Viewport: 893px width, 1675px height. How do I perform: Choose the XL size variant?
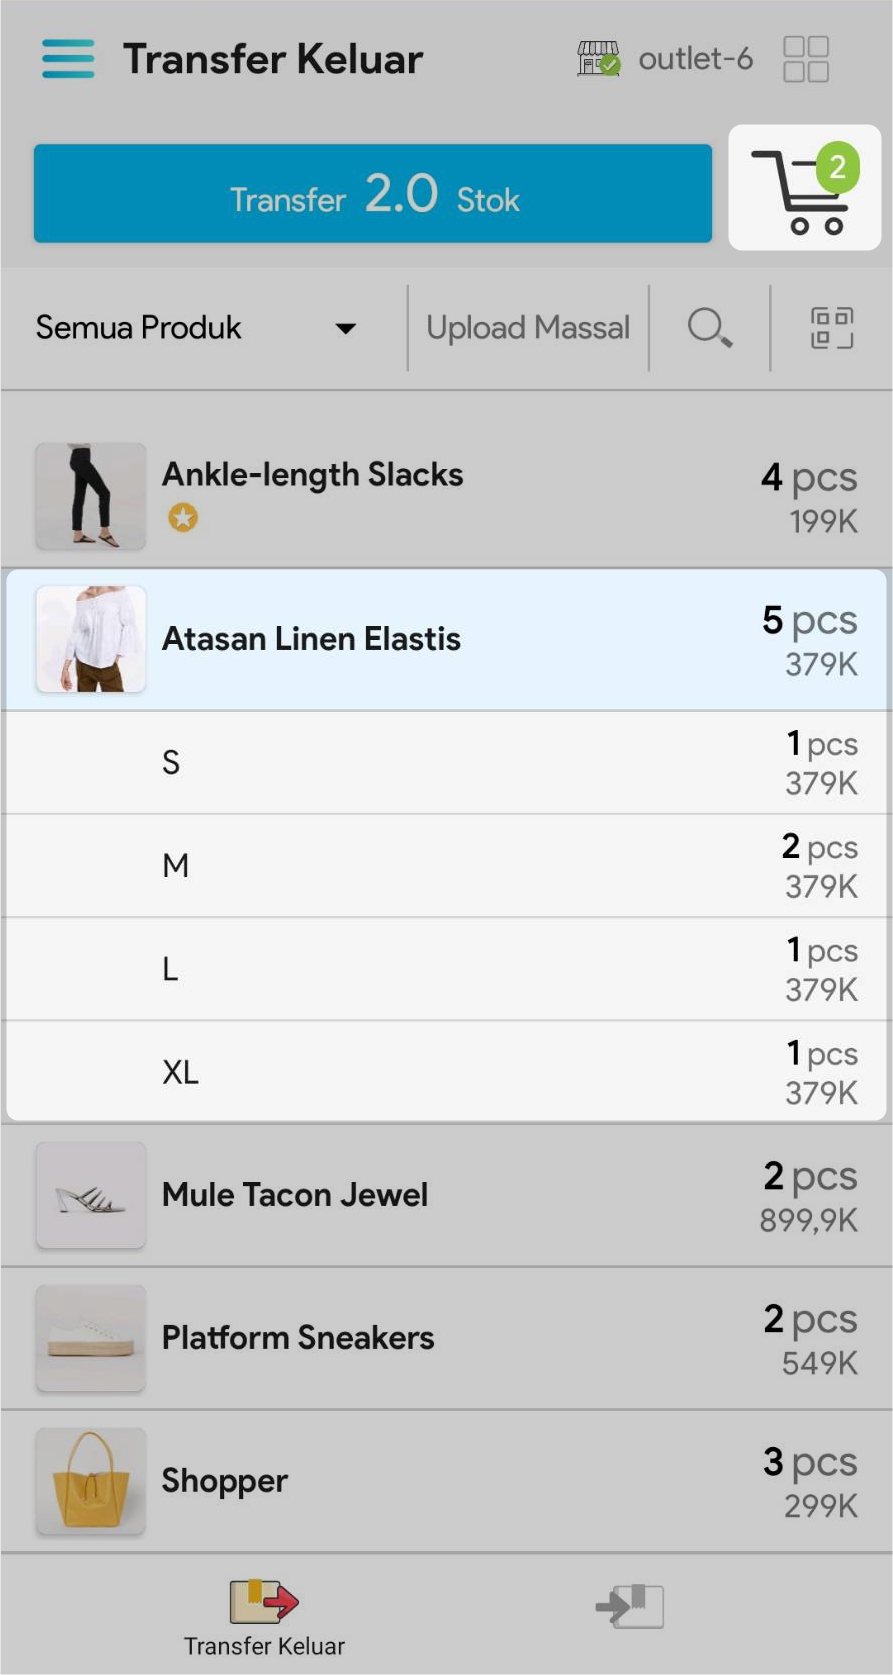point(446,1072)
